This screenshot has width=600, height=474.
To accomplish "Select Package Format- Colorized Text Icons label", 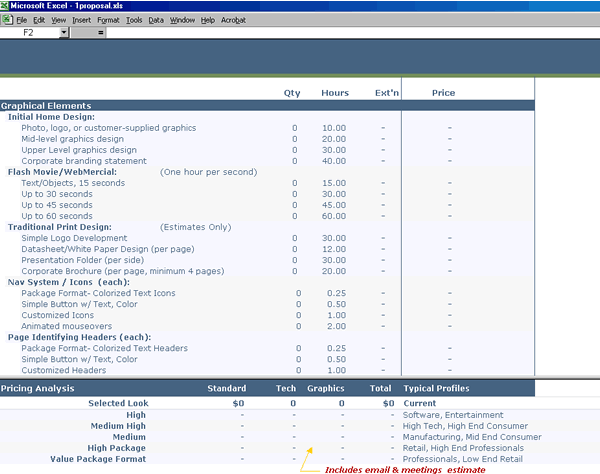I will pyautogui.click(x=98, y=293).
